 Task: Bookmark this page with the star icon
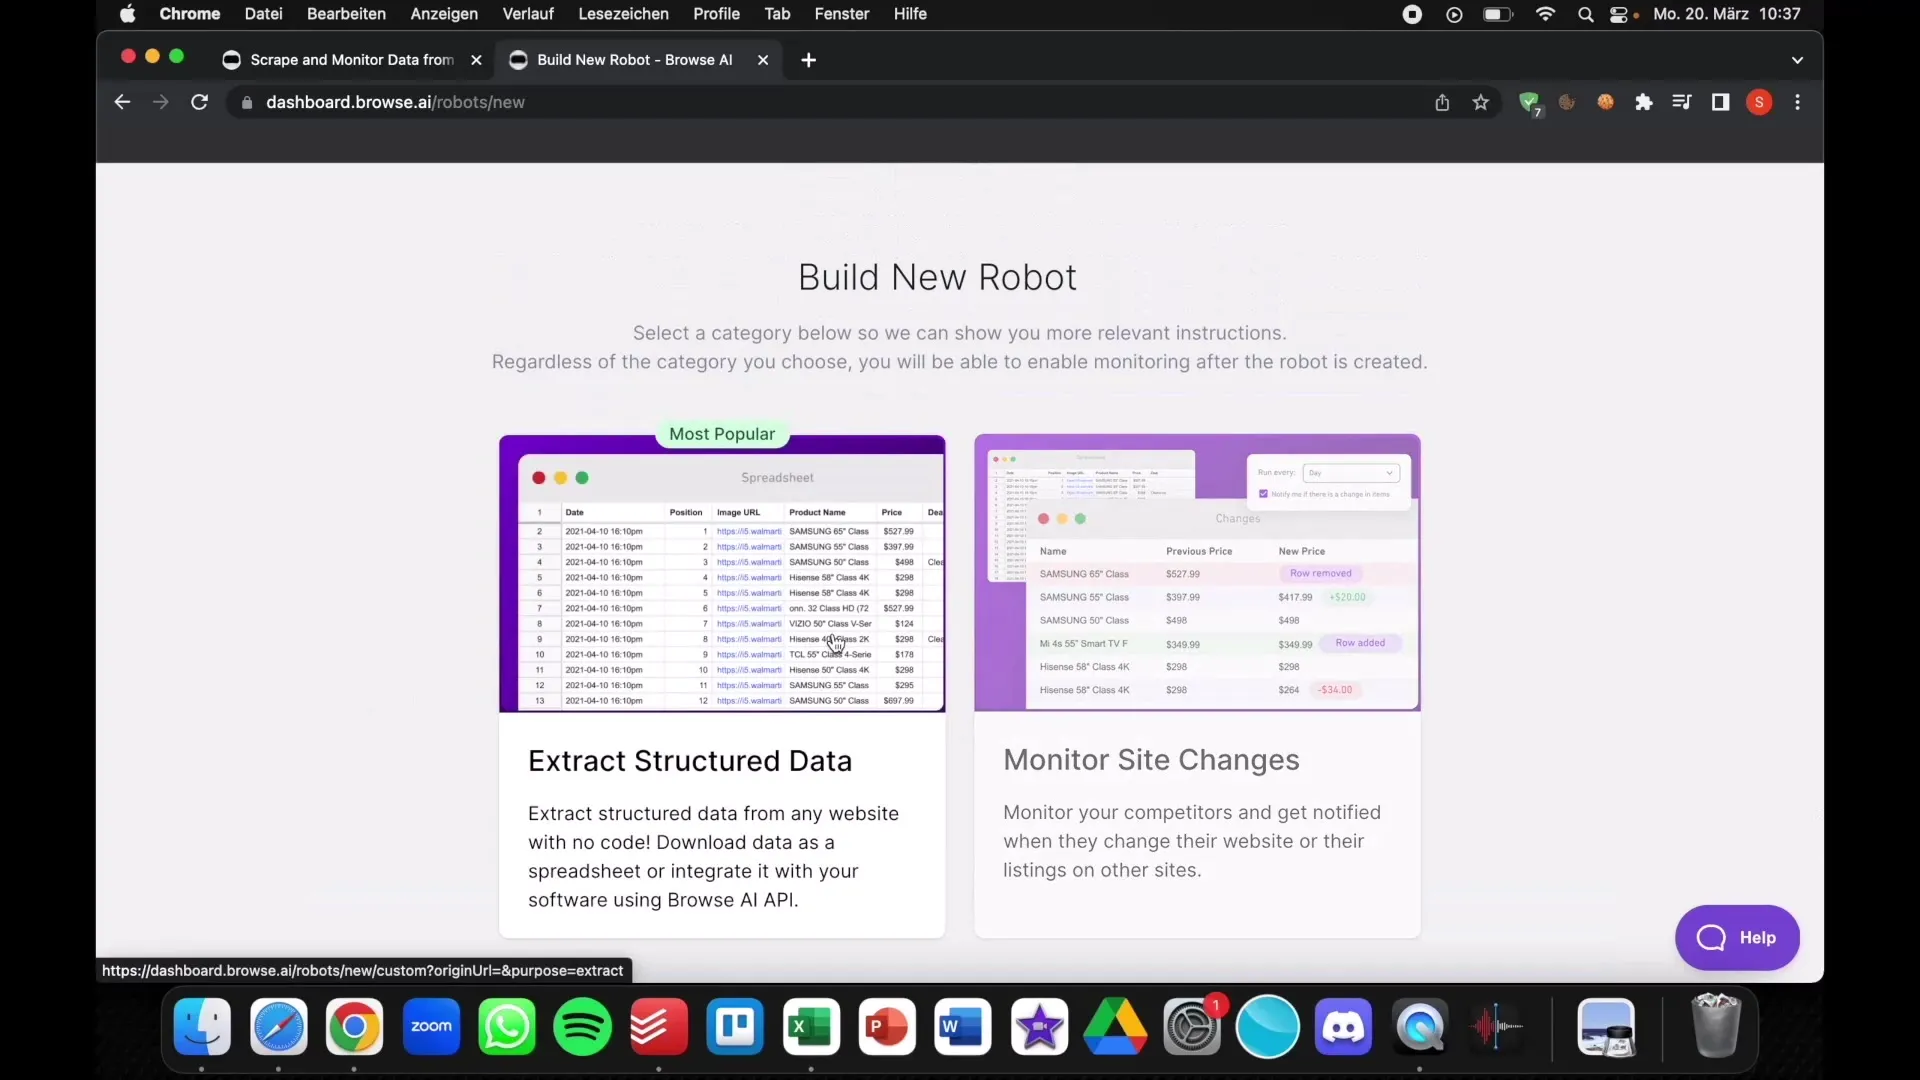pos(1481,102)
